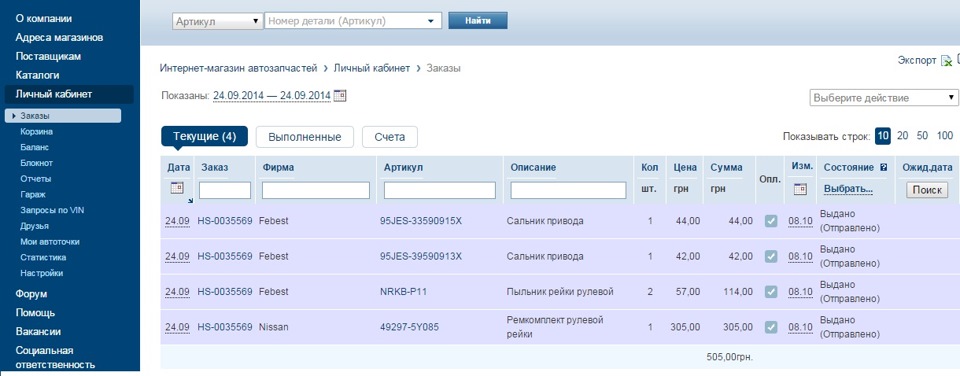This screenshot has height=376, width=960.
Task: Show 10 rows per page
Action: [882, 136]
